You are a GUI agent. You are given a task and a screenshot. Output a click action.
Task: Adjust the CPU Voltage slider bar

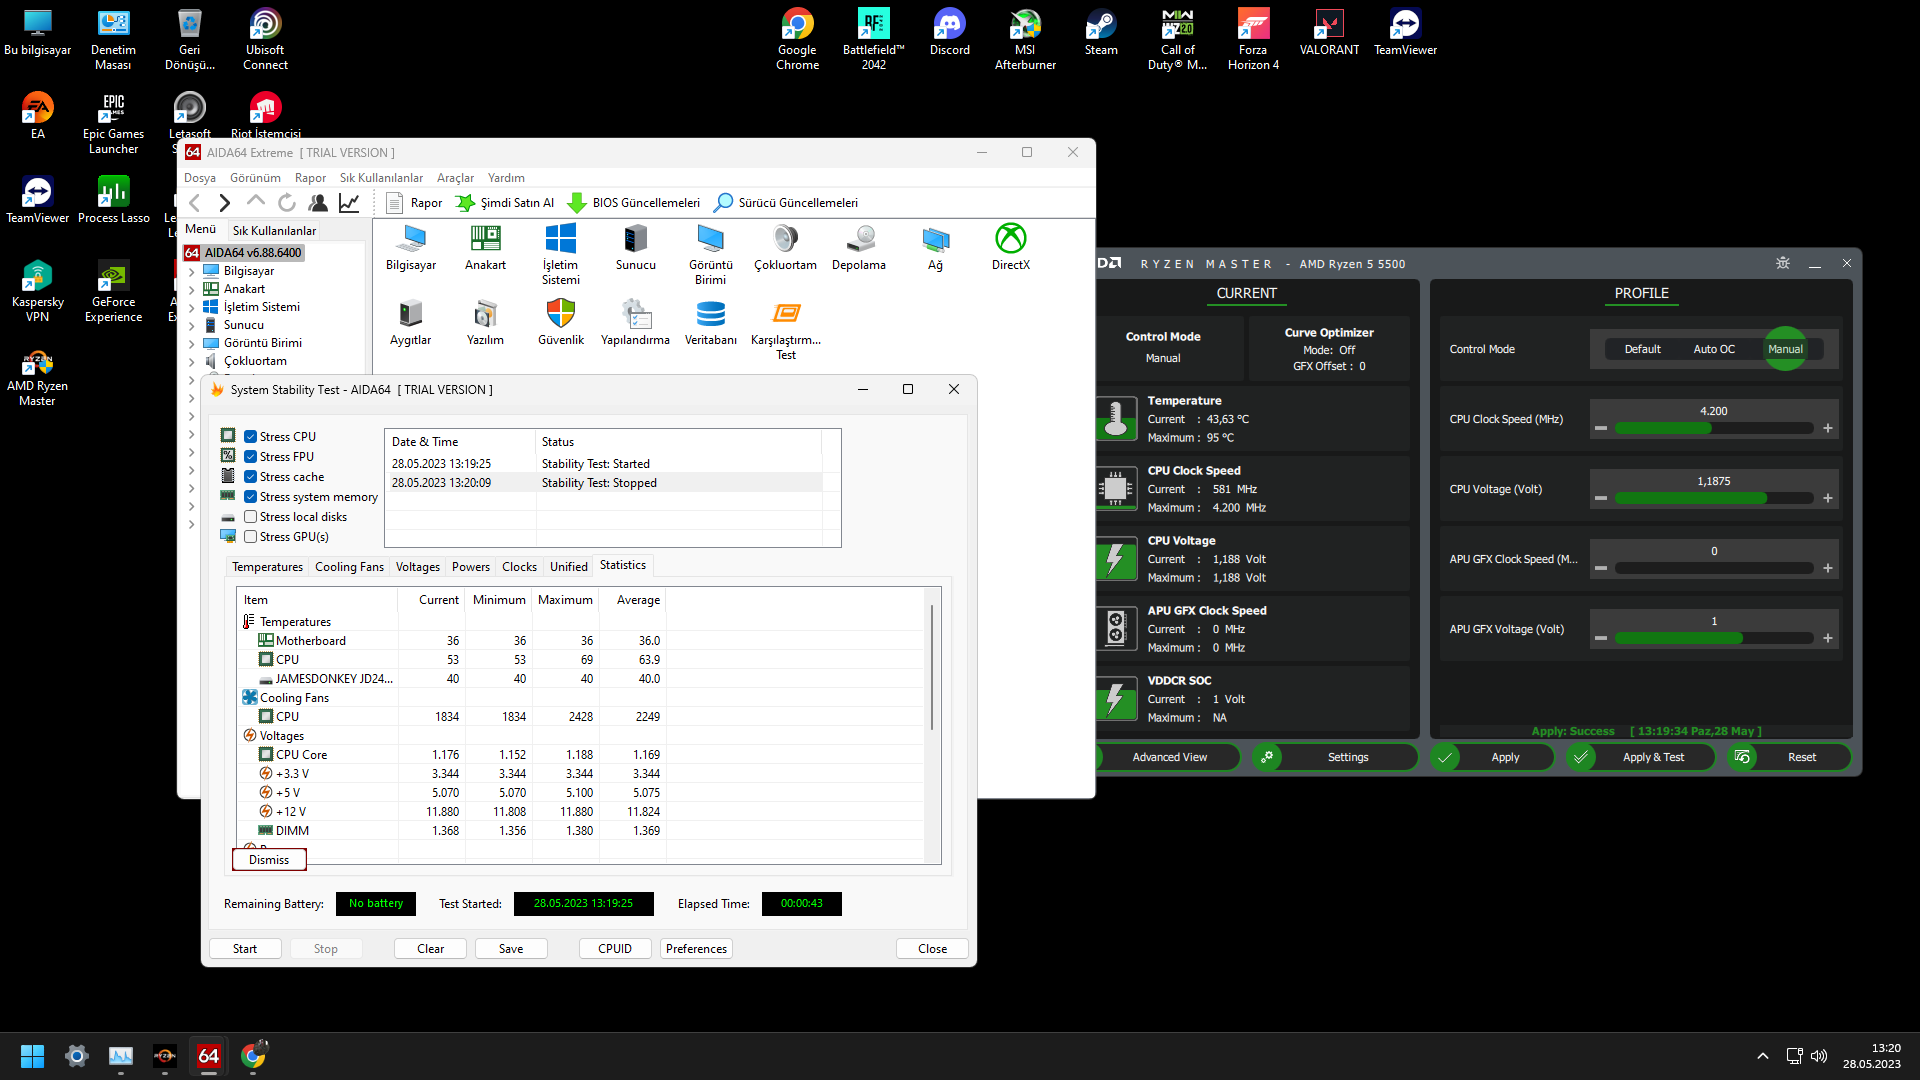1713,498
